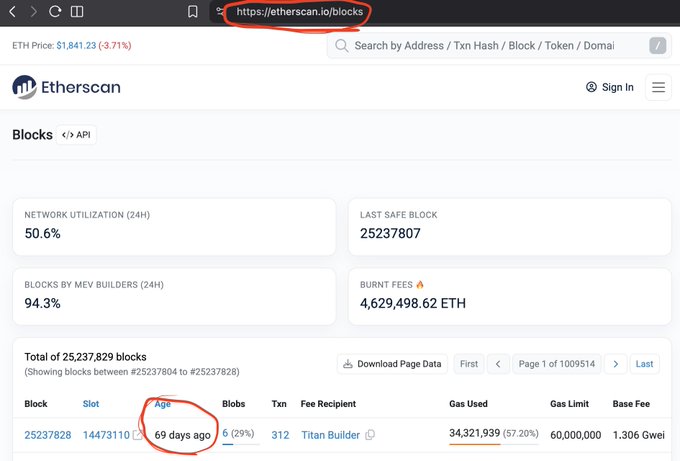The image size is (680, 461).
Task: Click the search magnifier icon
Action: point(341,46)
